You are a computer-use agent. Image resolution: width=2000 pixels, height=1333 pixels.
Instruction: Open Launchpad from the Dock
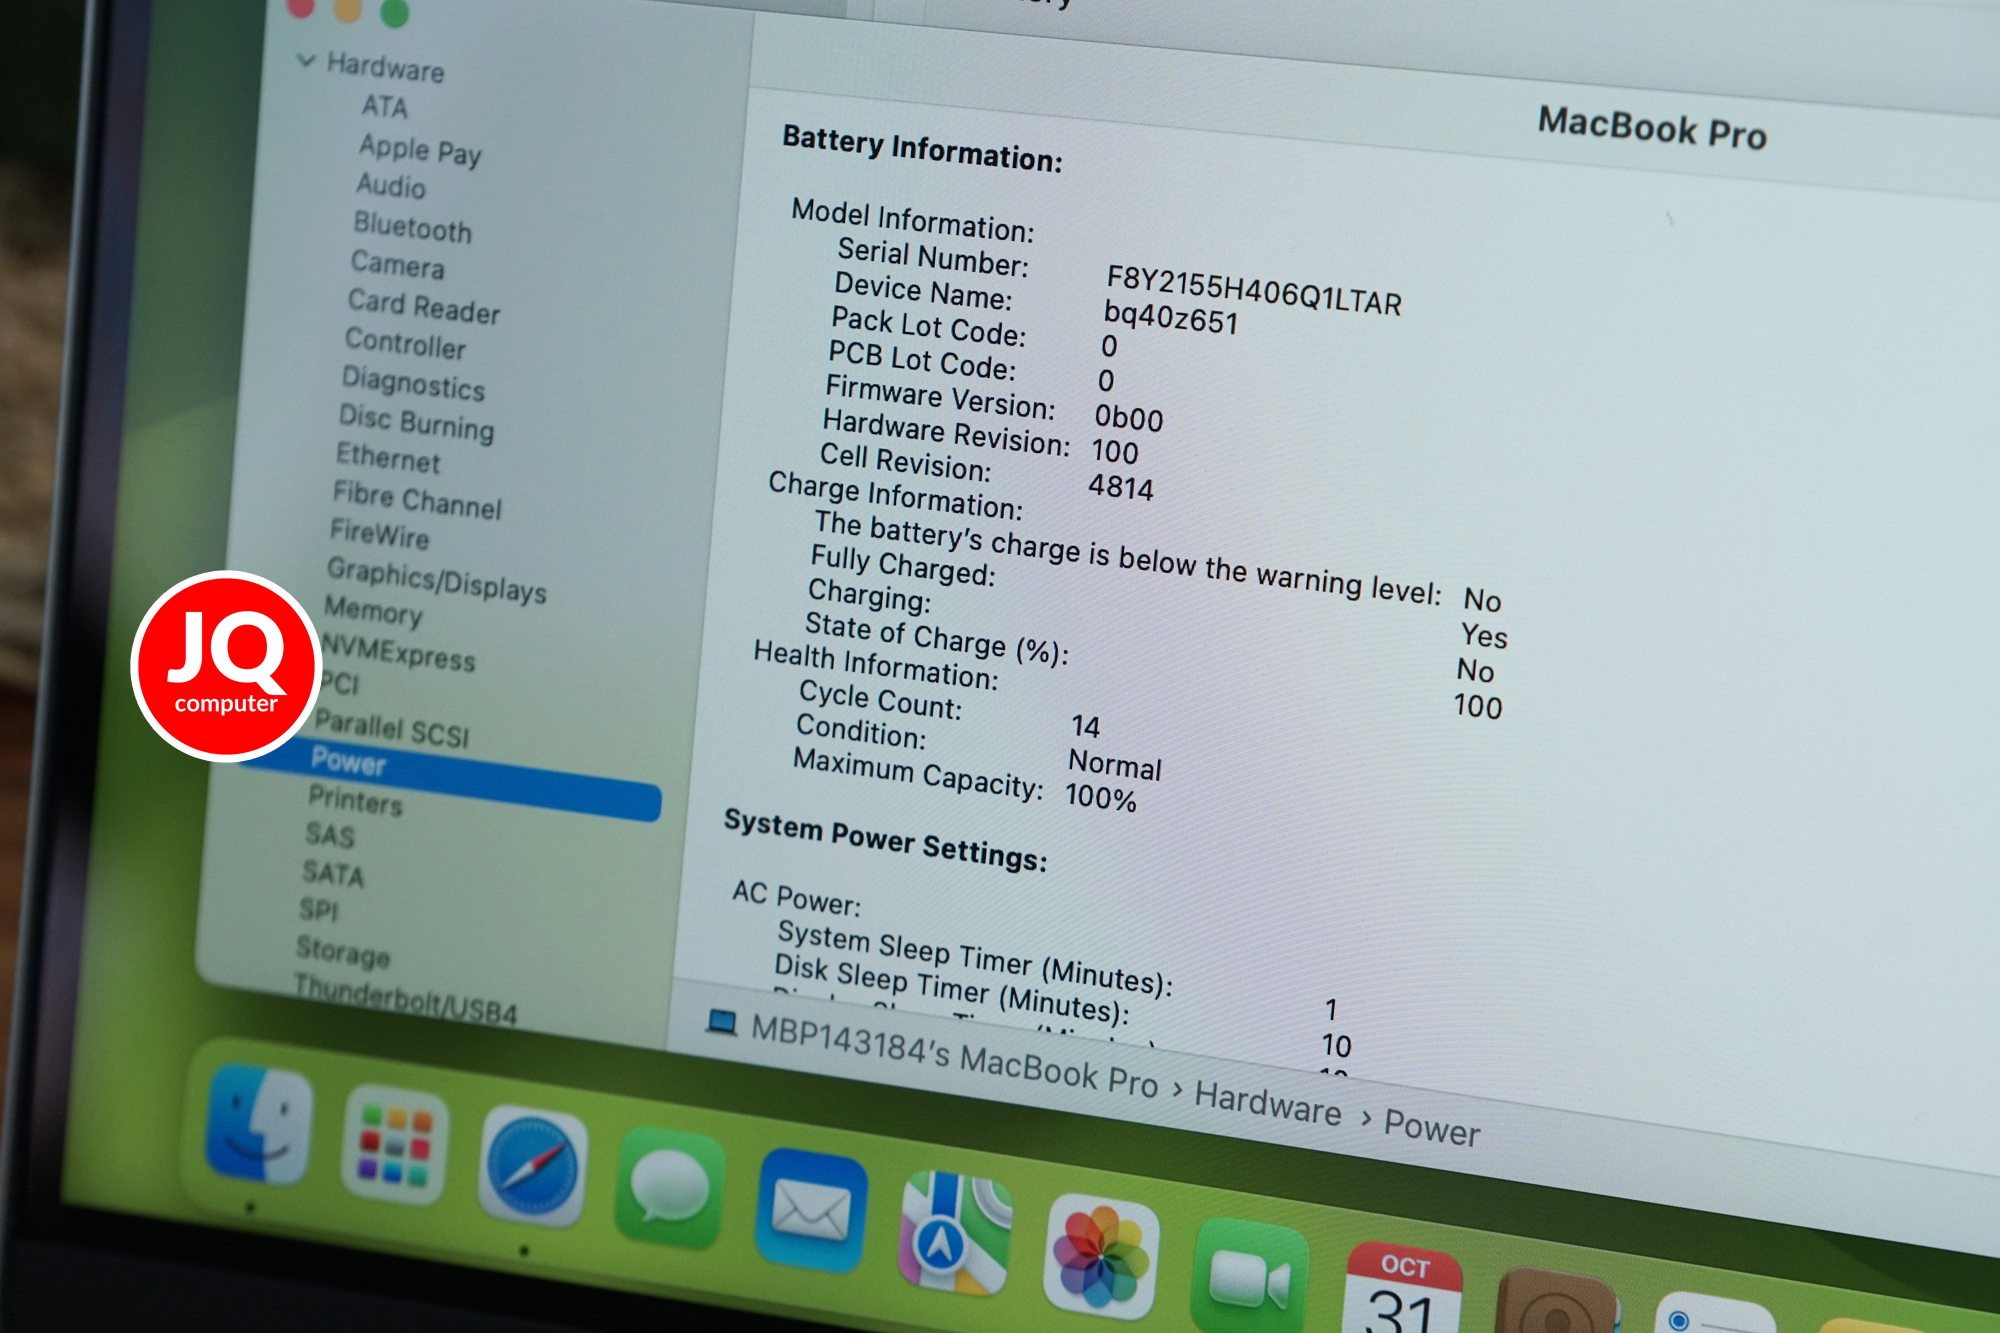[394, 1146]
